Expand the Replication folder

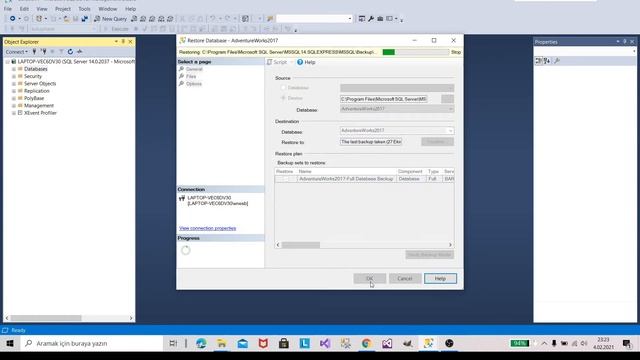click(x=13, y=91)
